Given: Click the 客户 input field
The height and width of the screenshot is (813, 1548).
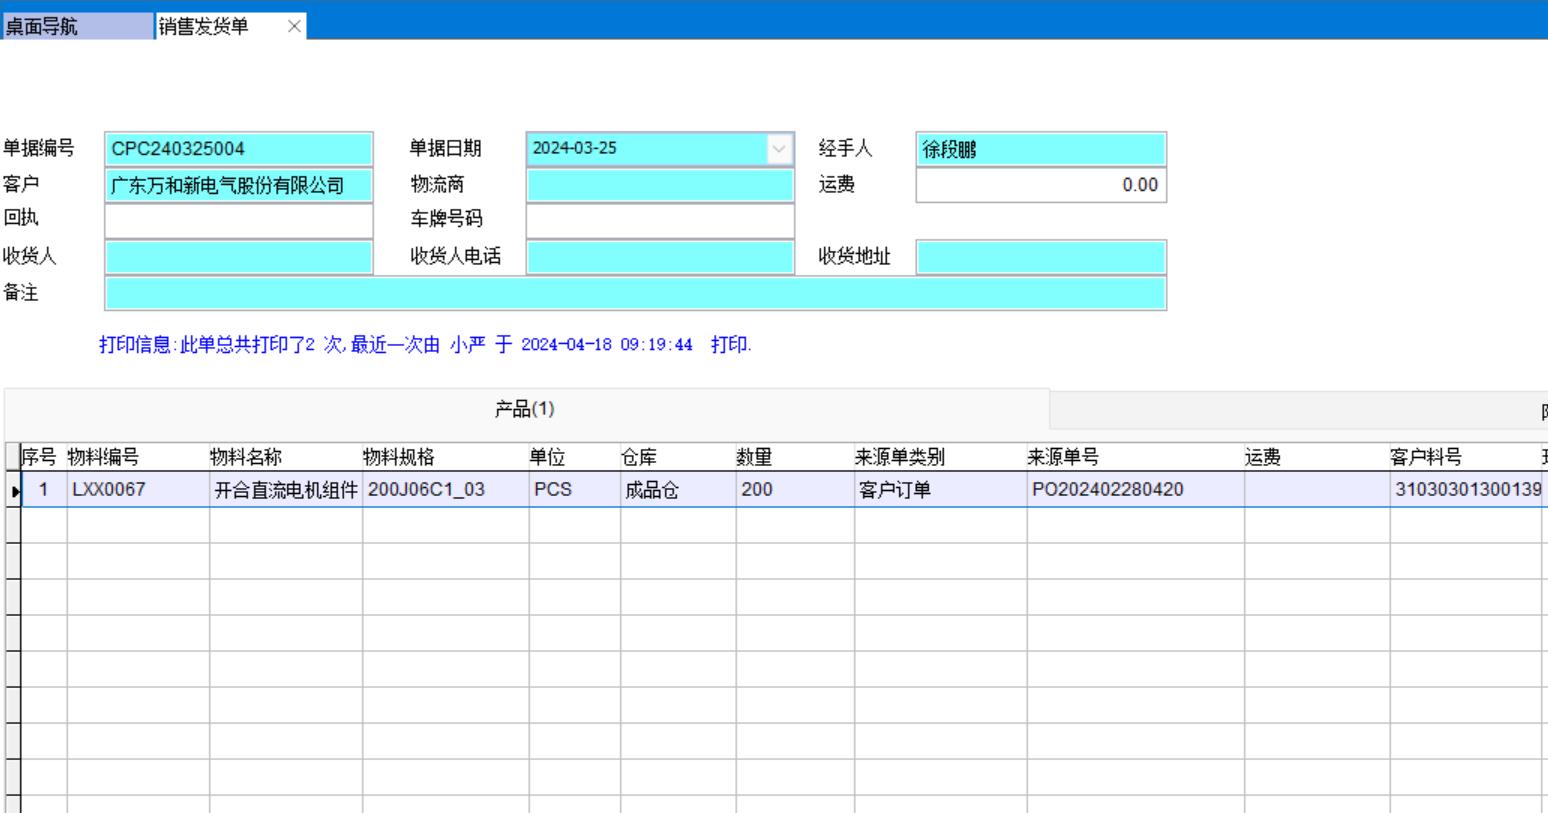Looking at the screenshot, I should coord(238,185).
